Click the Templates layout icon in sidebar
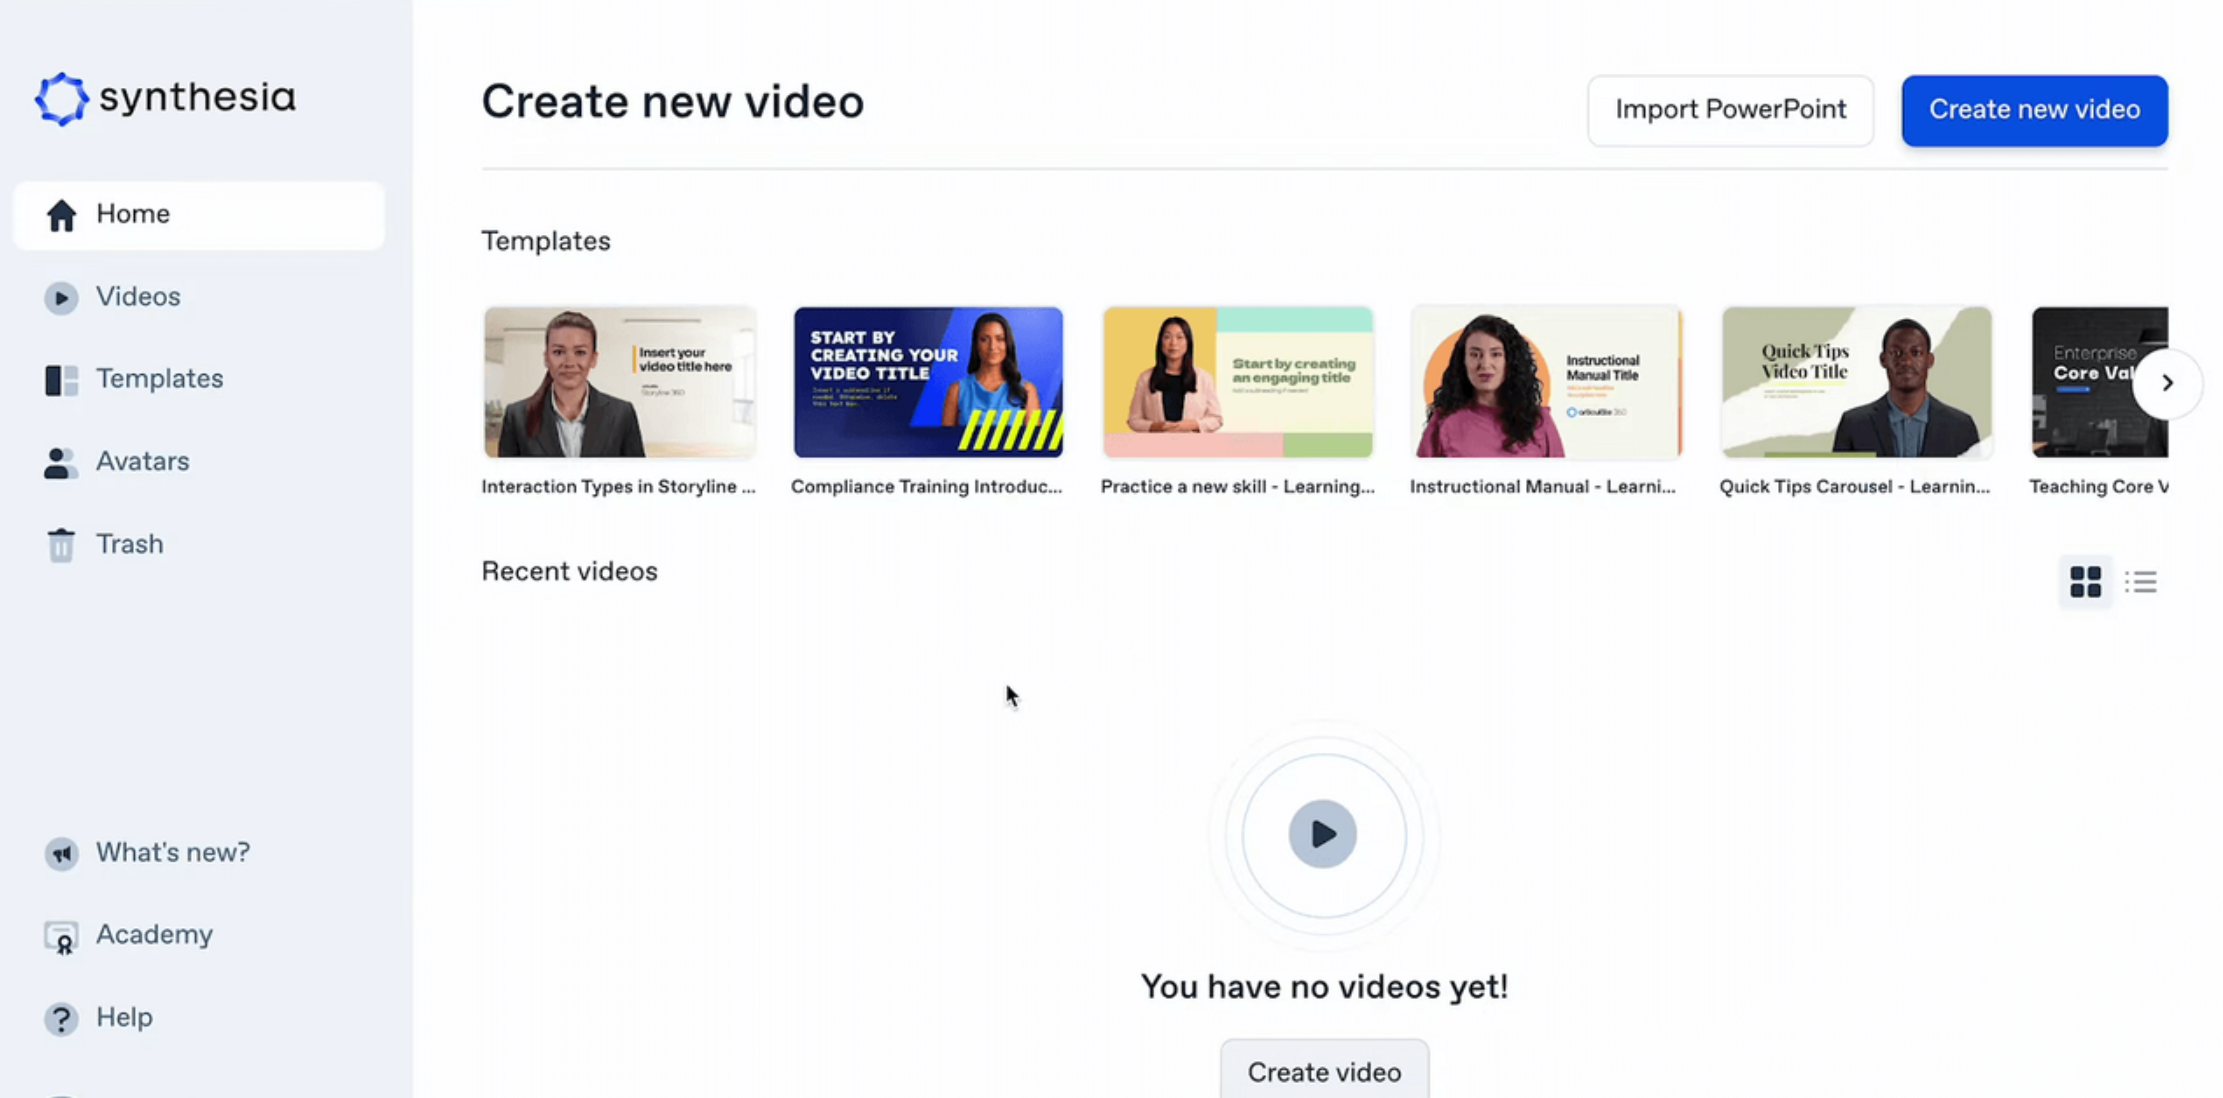This screenshot has height=1098, width=2223. 61,380
